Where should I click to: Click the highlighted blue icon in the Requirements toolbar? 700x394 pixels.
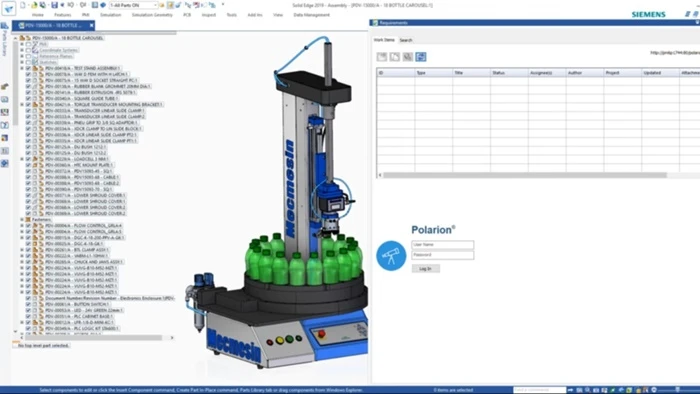(421, 57)
